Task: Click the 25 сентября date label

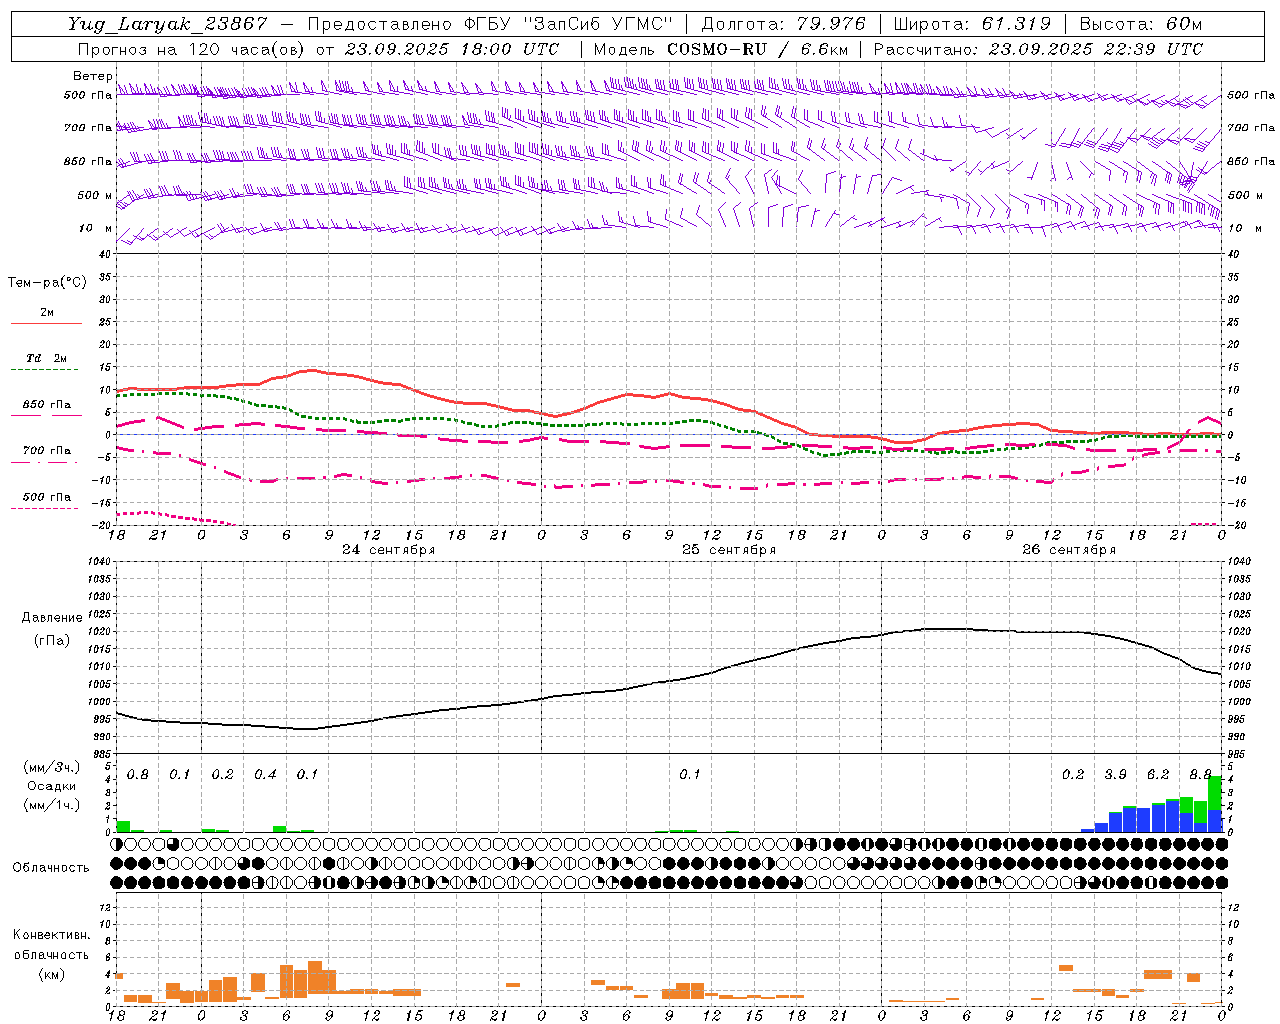Action: [x=729, y=550]
